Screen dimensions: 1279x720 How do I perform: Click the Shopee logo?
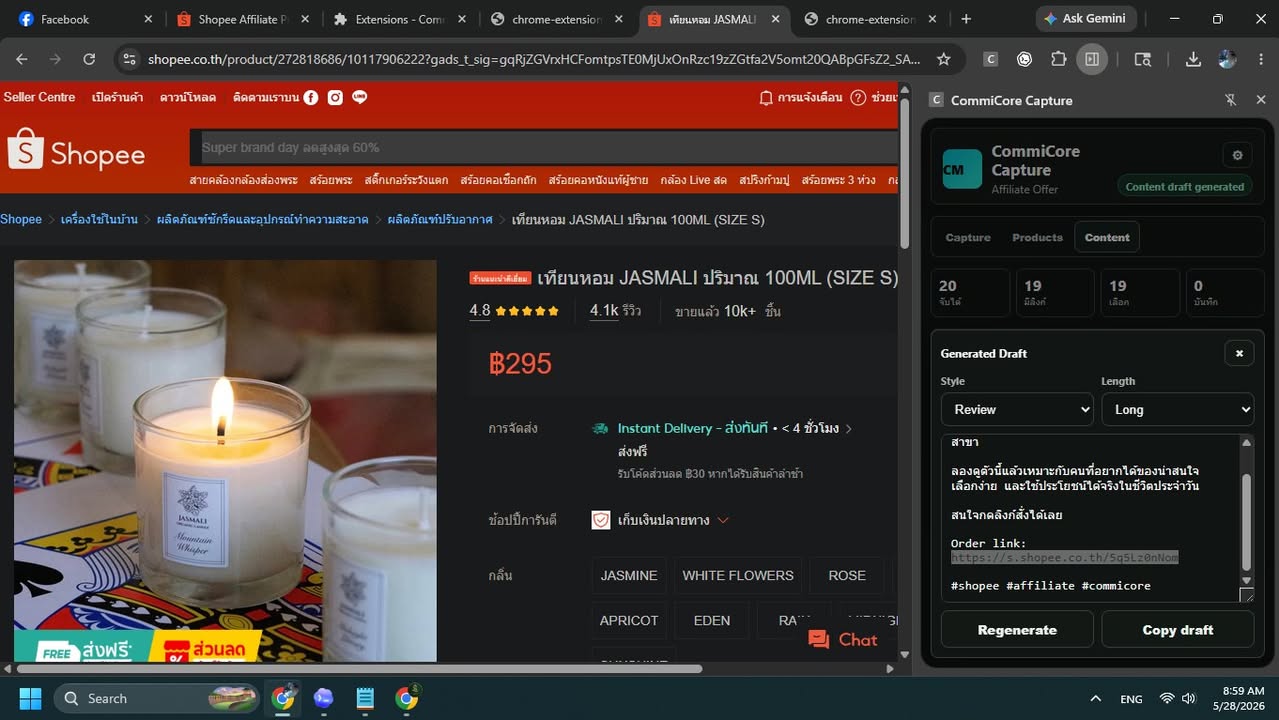pyautogui.click(x=76, y=149)
